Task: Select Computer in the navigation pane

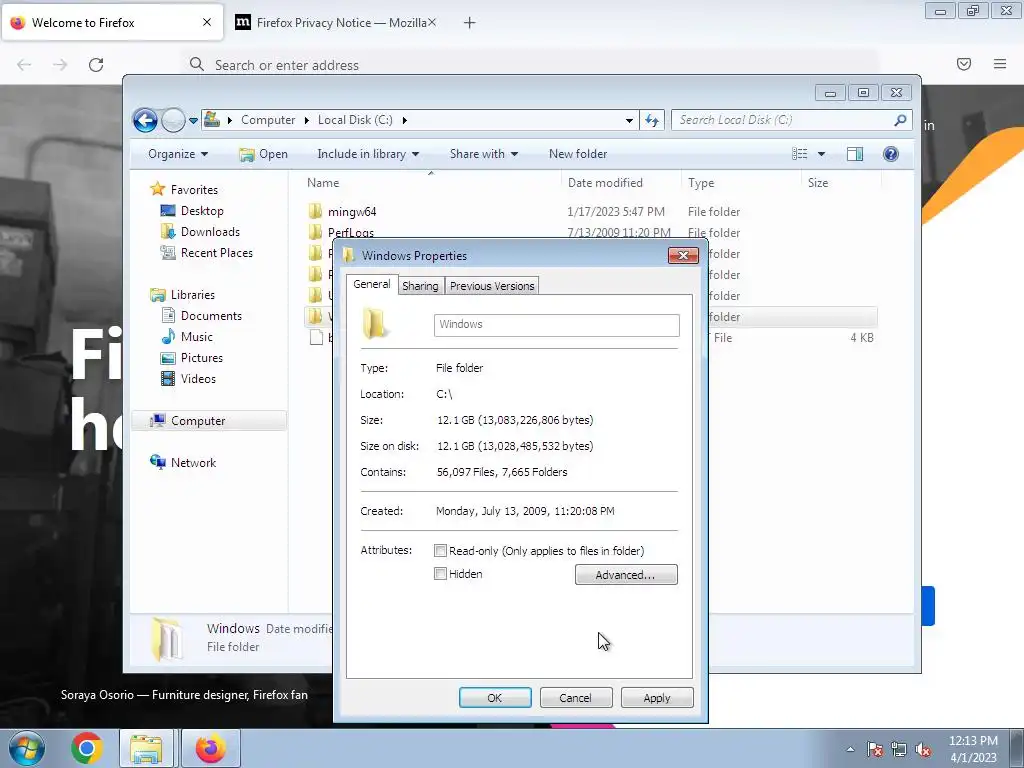Action: (x=197, y=421)
